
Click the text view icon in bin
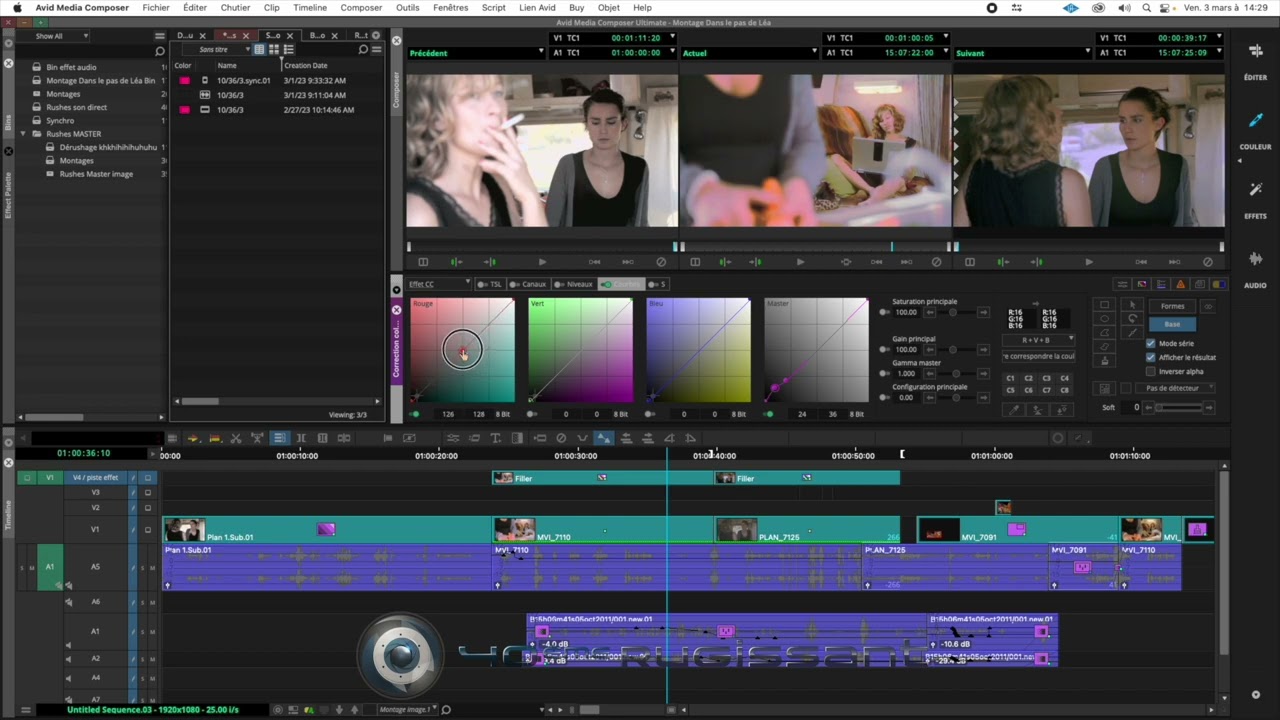tap(259, 49)
